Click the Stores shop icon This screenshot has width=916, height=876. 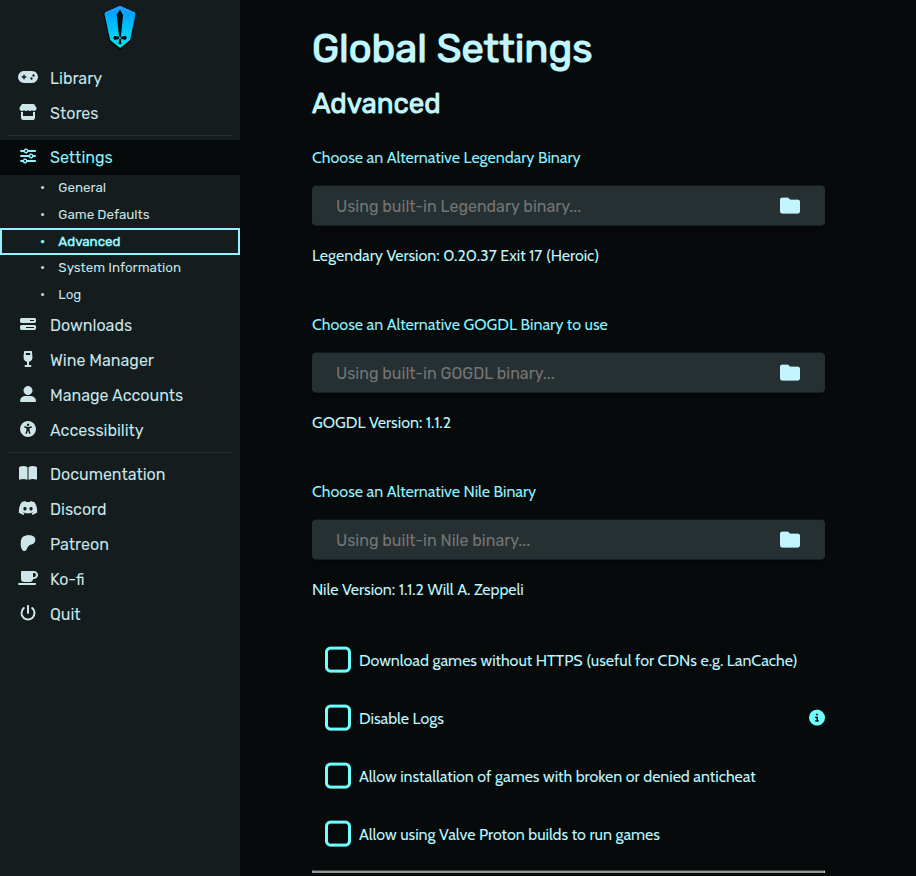pos(28,113)
